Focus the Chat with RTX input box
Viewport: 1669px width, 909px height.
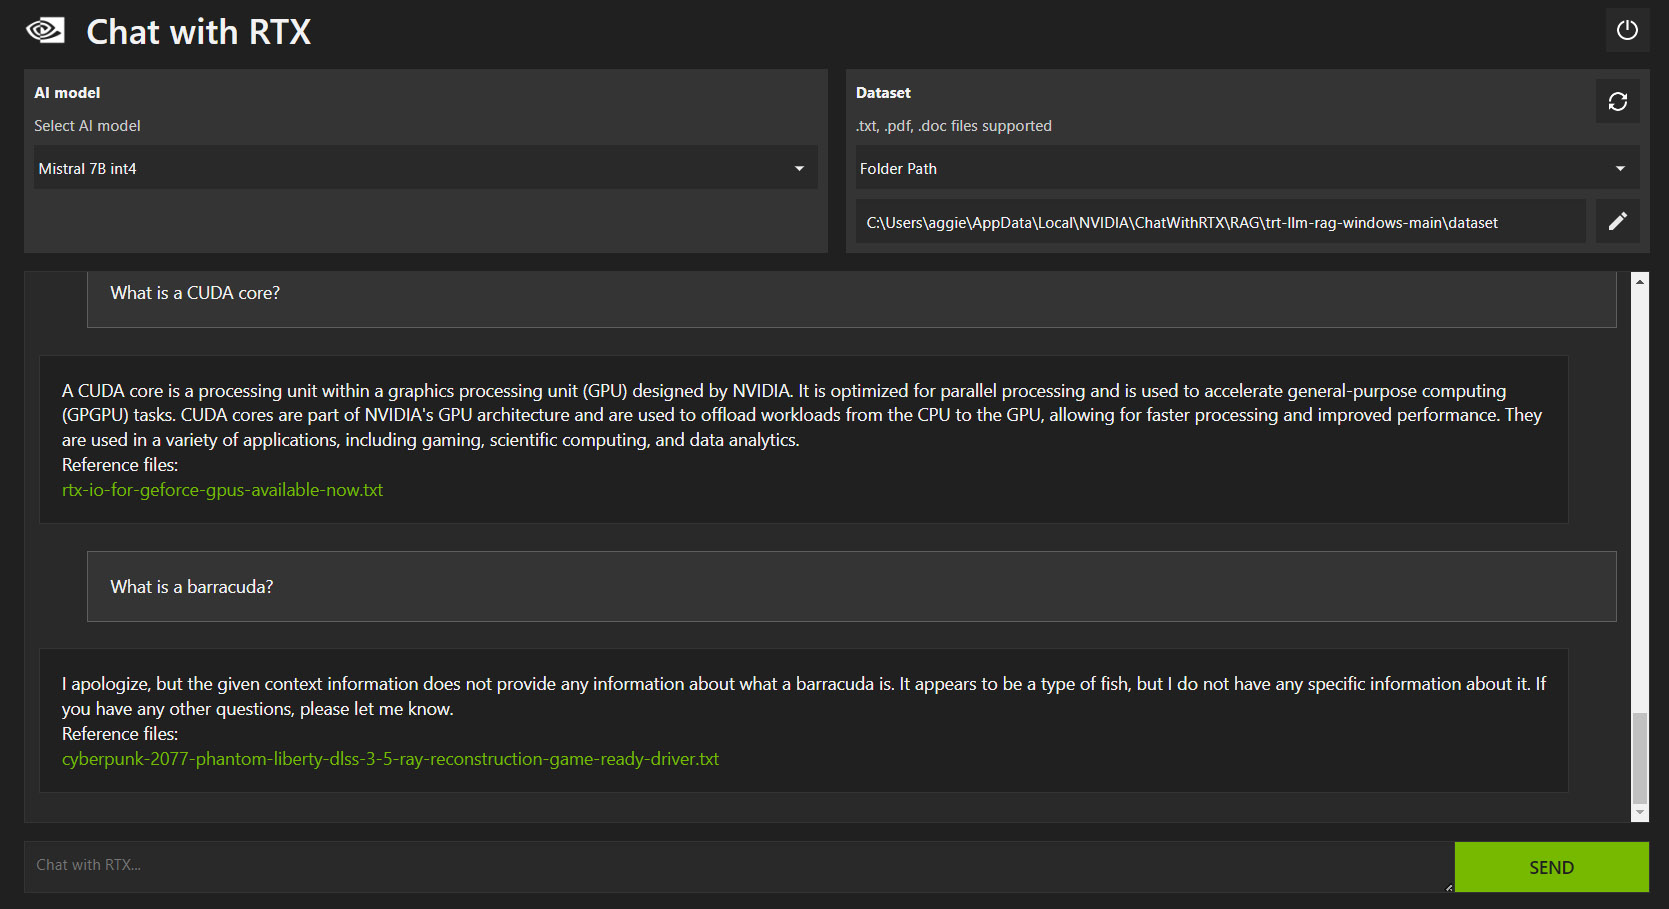[738, 866]
